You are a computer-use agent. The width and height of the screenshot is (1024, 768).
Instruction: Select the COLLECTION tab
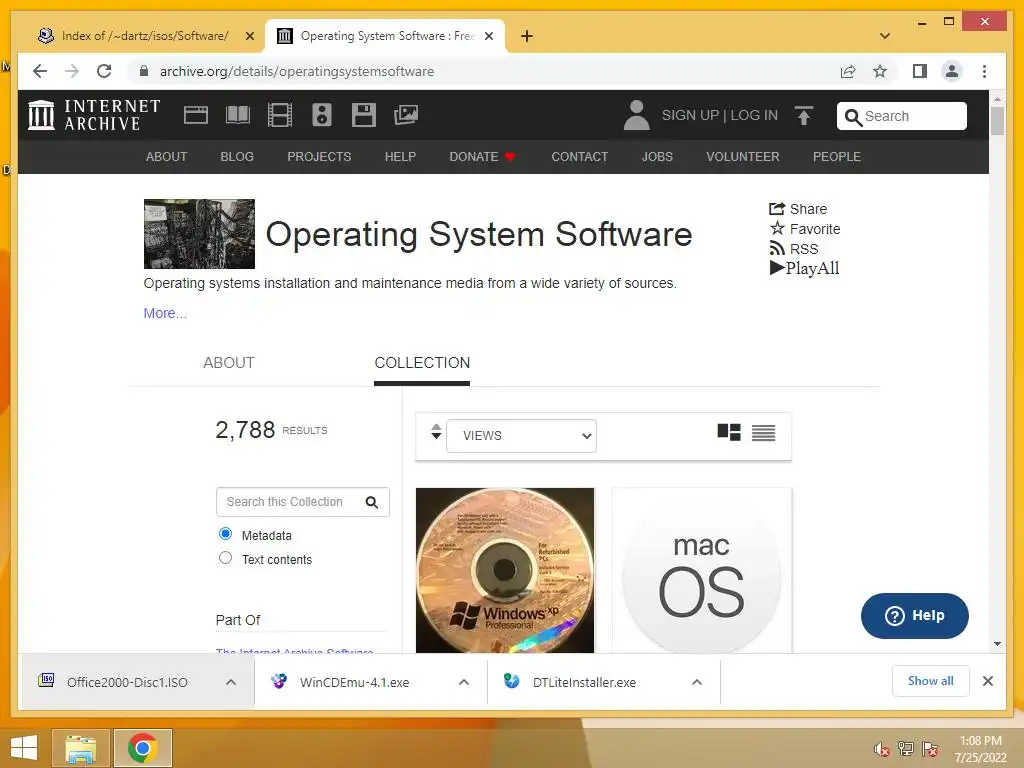coord(422,362)
